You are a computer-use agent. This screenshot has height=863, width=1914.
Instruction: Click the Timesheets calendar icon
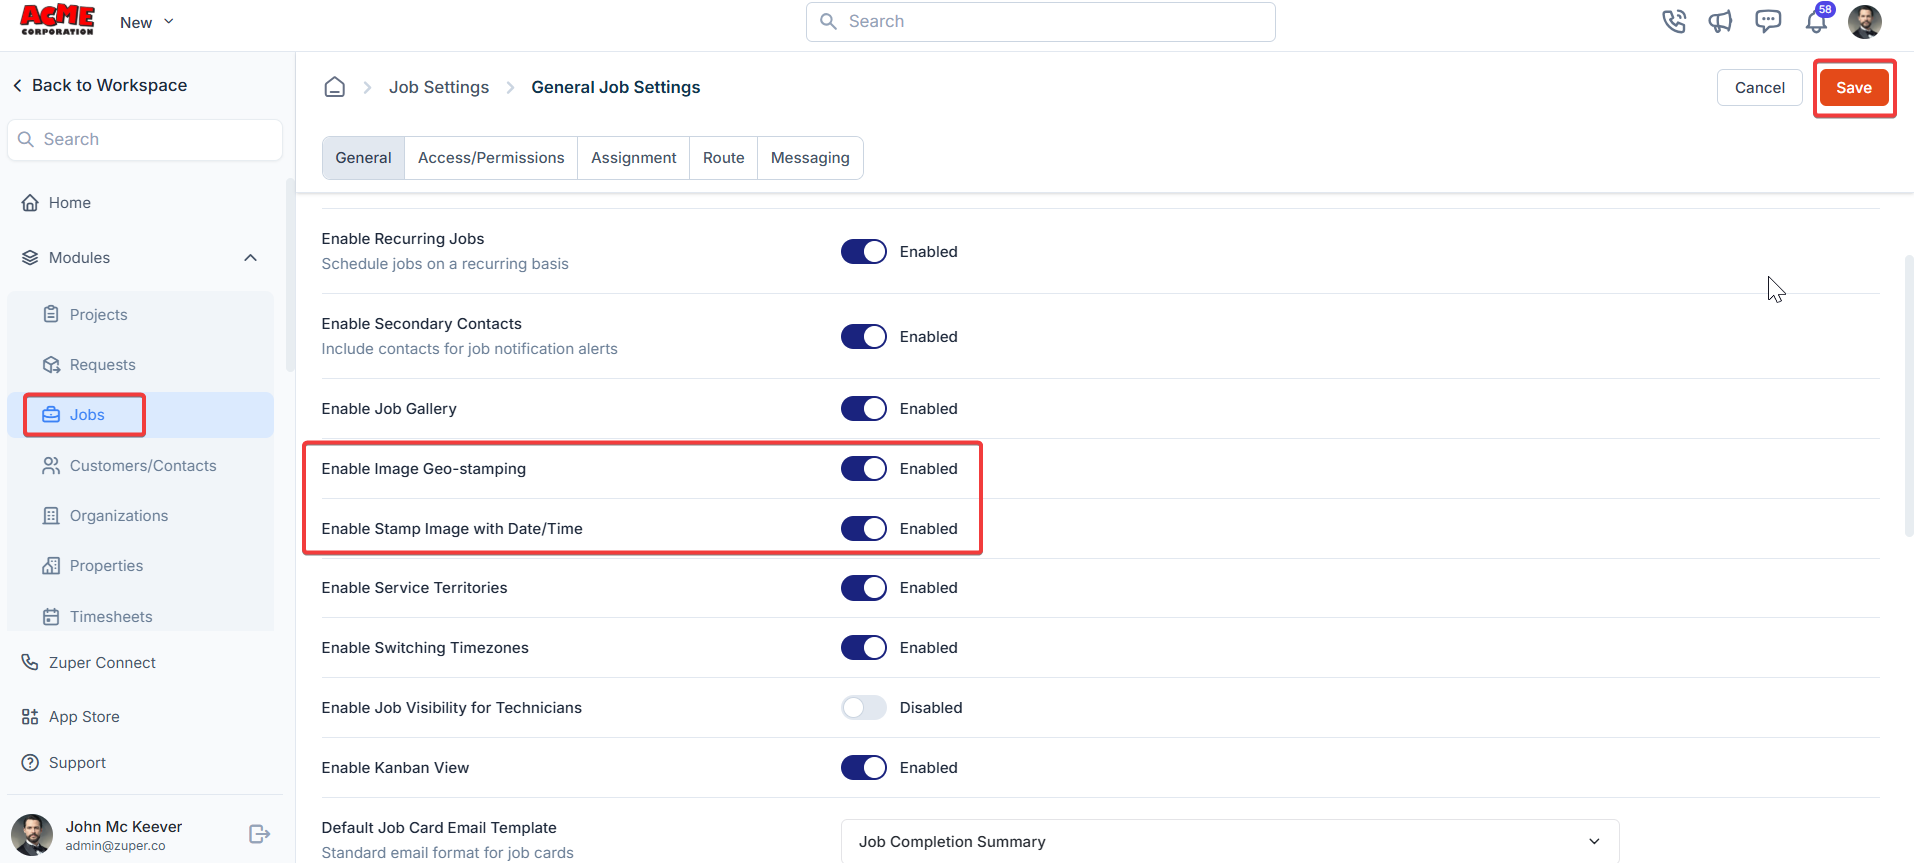coord(51,617)
